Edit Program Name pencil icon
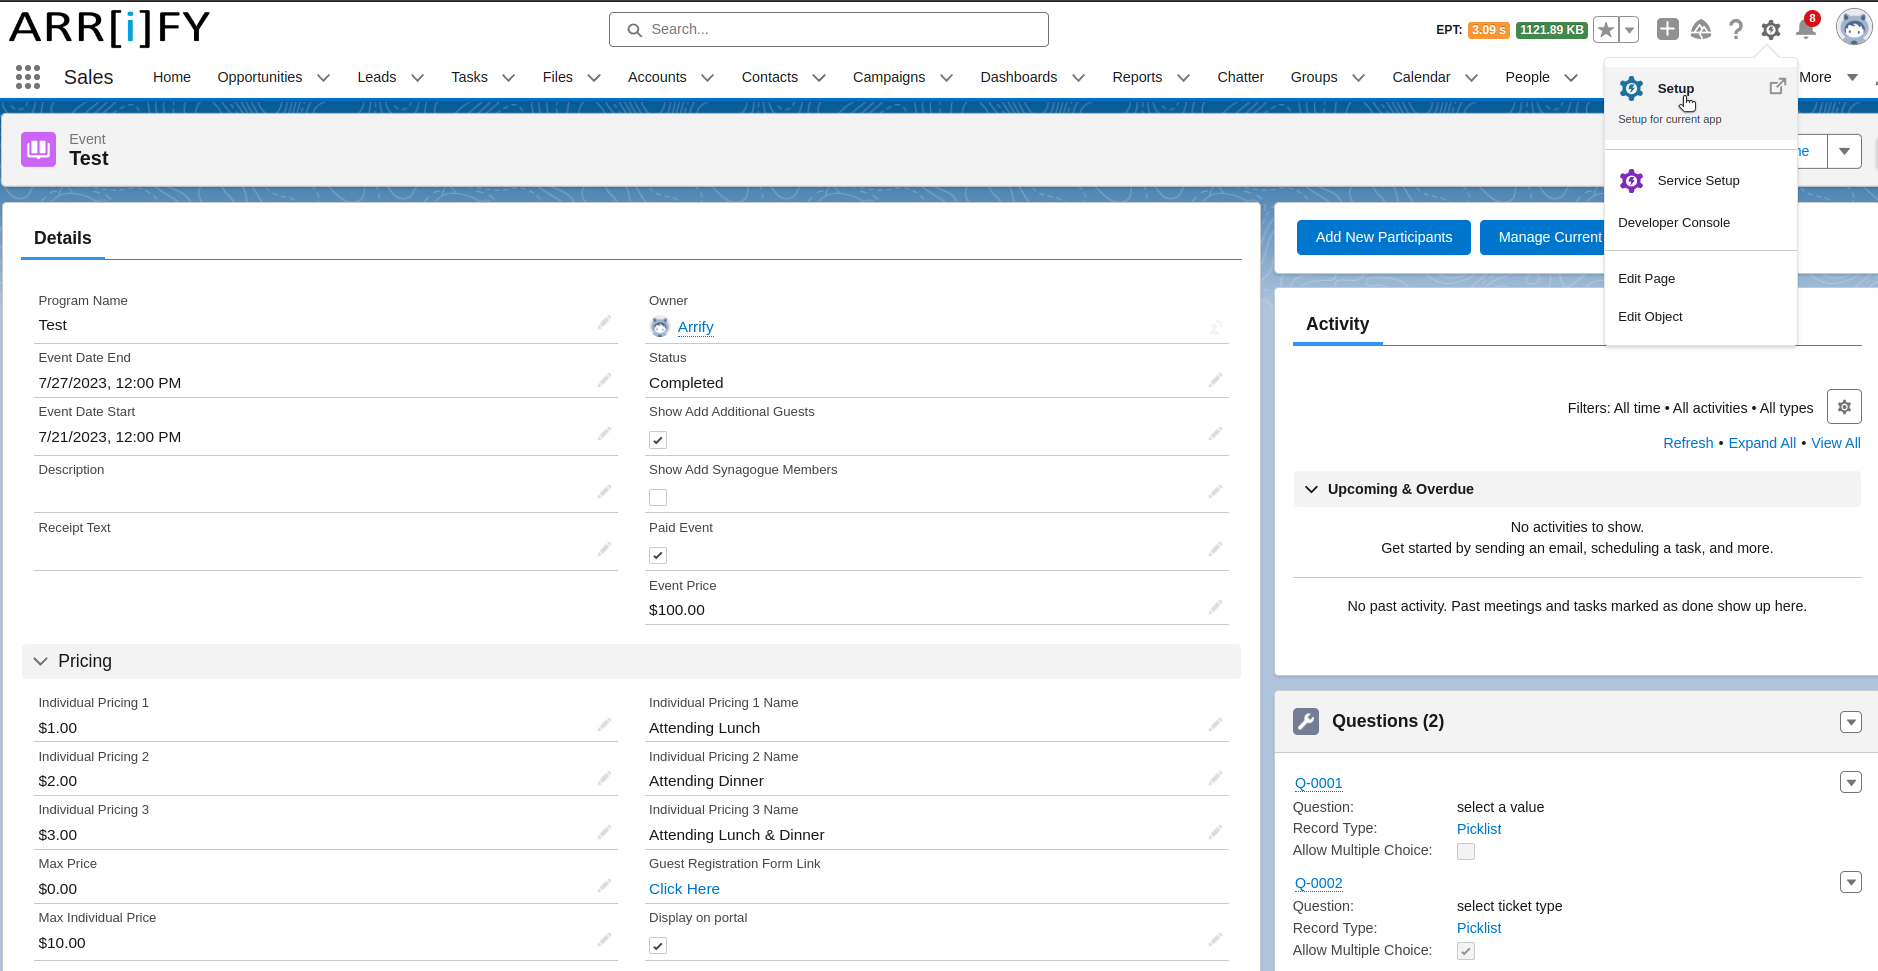Screen dimensions: 1878x971 [604, 322]
